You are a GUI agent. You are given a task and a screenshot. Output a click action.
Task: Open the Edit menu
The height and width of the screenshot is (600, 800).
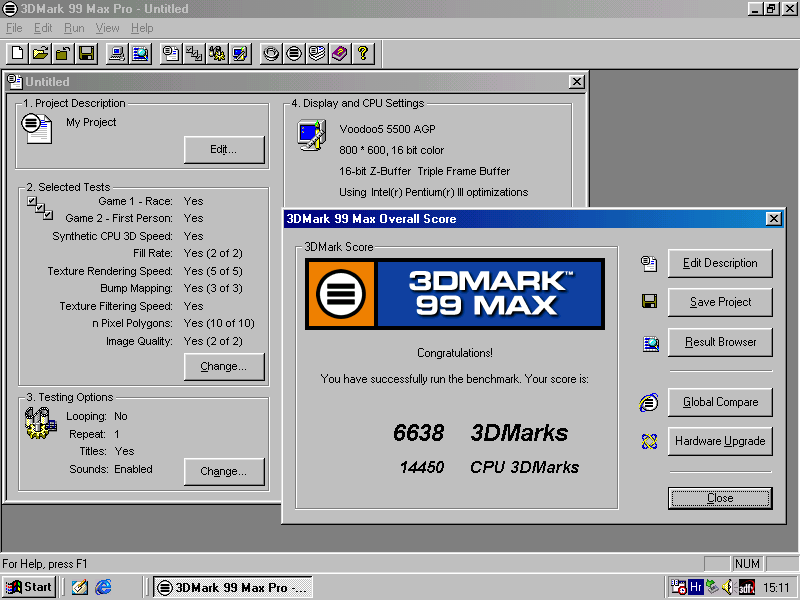(x=43, y=28)
